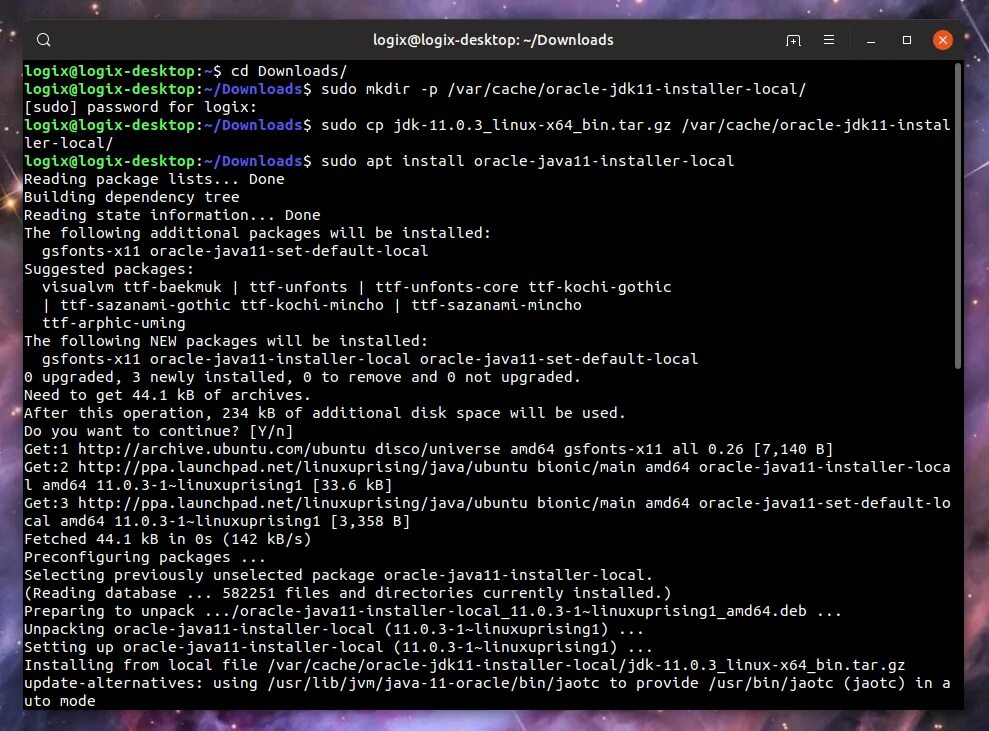The width and height of the screenshot is (989, 731).
Task: Click '(Reading database ... 582251 files' line
Action: (347, 593)
